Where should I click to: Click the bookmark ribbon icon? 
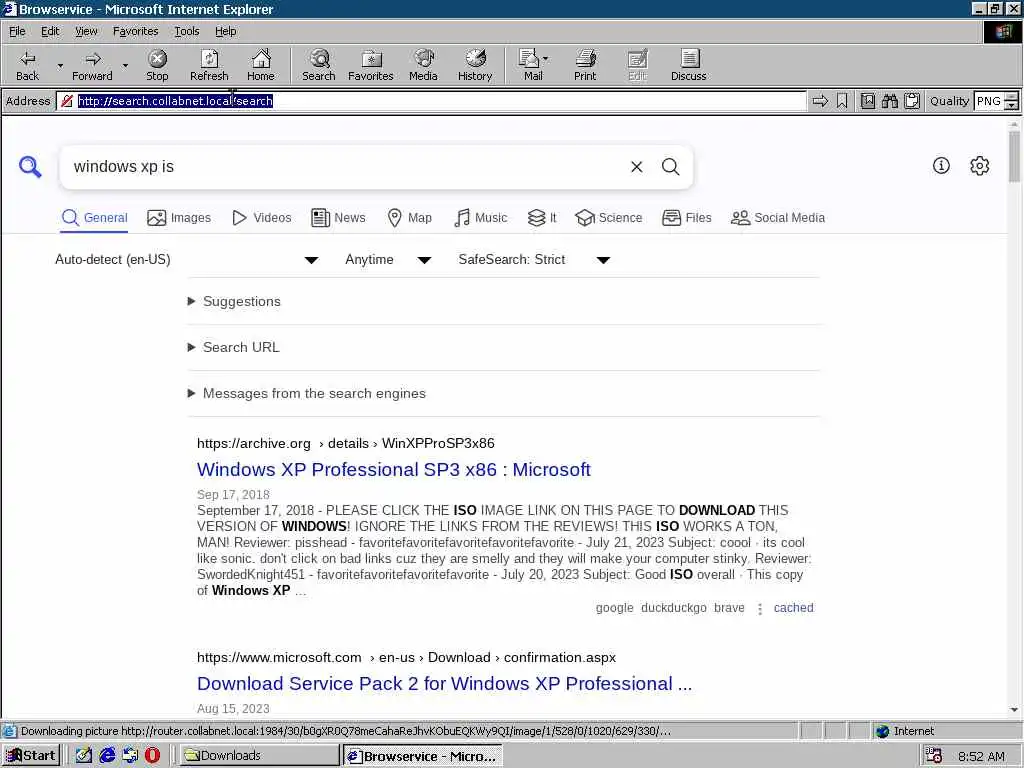click(842, 101)
